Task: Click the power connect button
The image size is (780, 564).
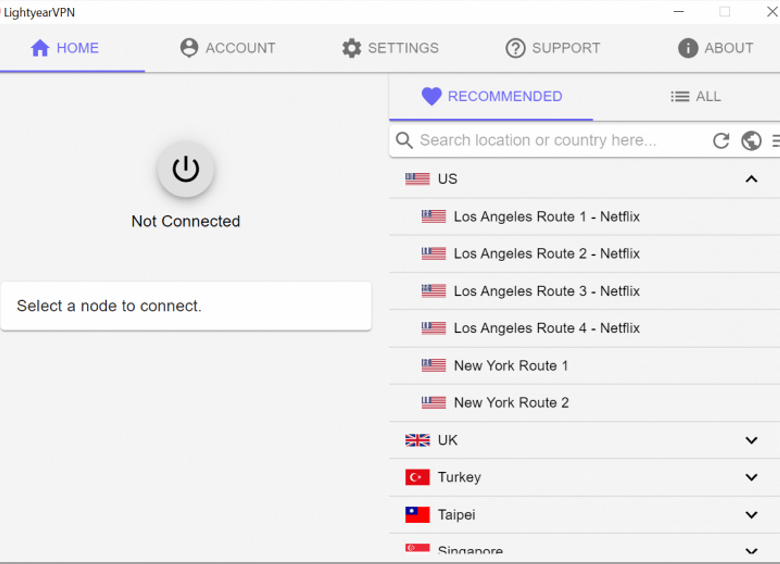Action: tap(186, 170)
